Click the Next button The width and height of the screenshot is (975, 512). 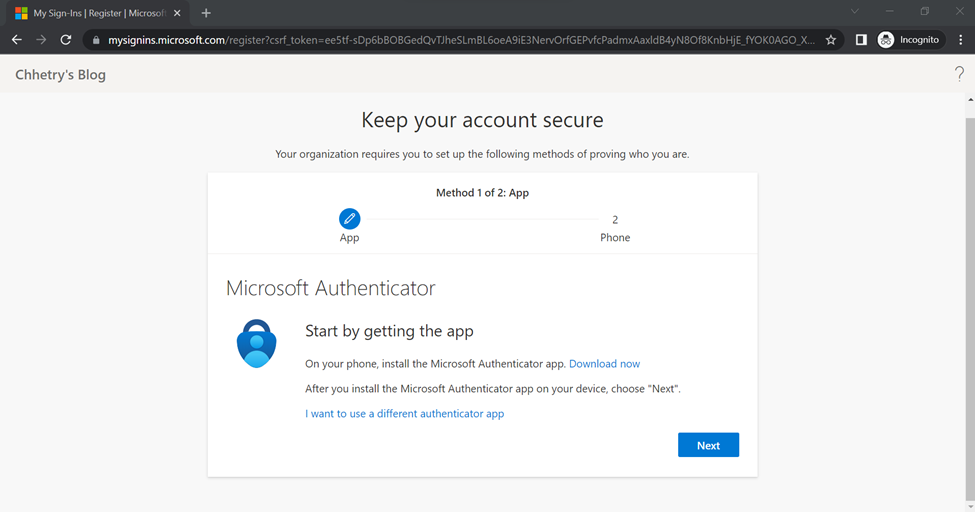point(708,445)
